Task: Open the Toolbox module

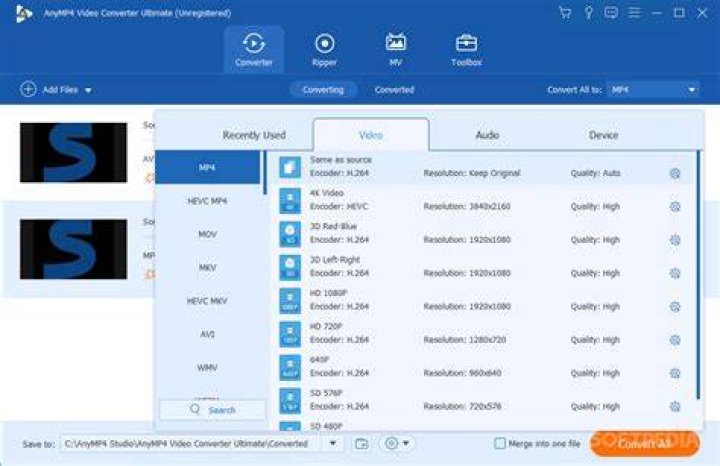Action: tap(466, 50)
